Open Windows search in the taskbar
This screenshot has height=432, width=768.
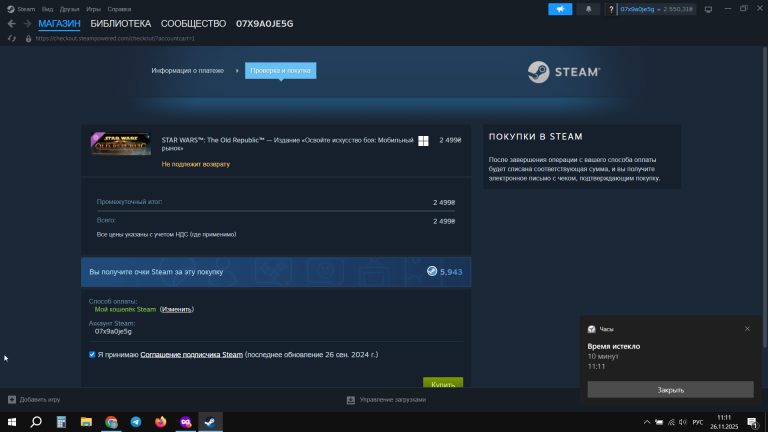tap(36, 422)
